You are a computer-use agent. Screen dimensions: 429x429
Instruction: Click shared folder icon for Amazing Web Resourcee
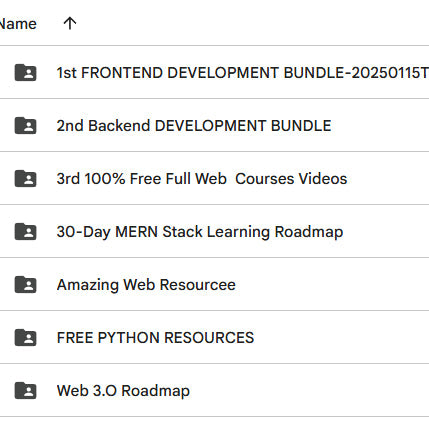(25, 285)
